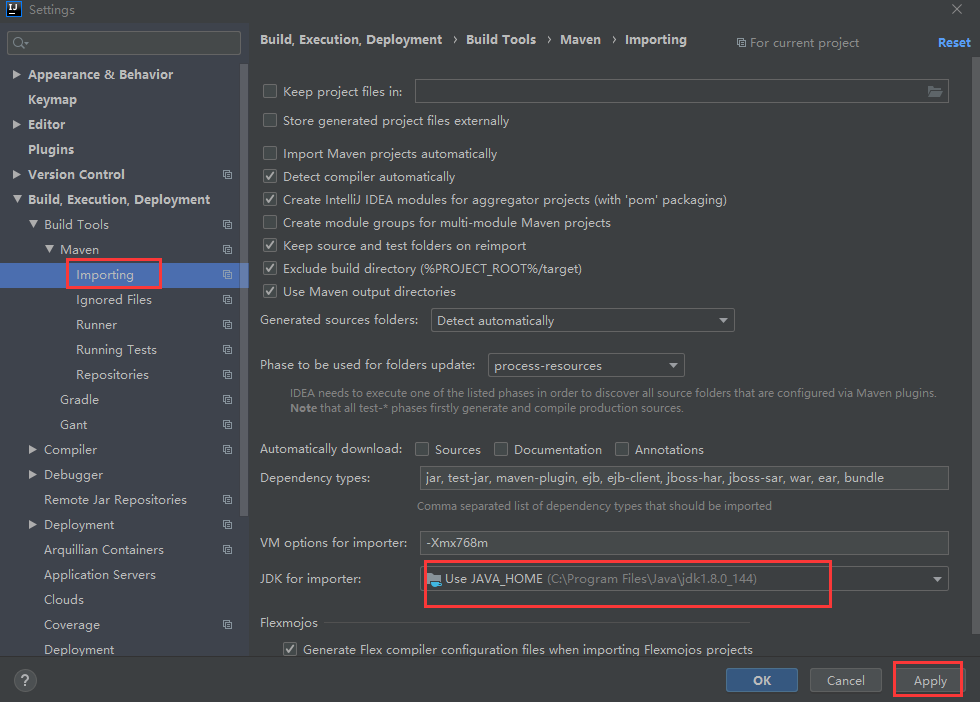Click project-level icon next to Importing
980x702 pixels.
(x=228, y=274)
